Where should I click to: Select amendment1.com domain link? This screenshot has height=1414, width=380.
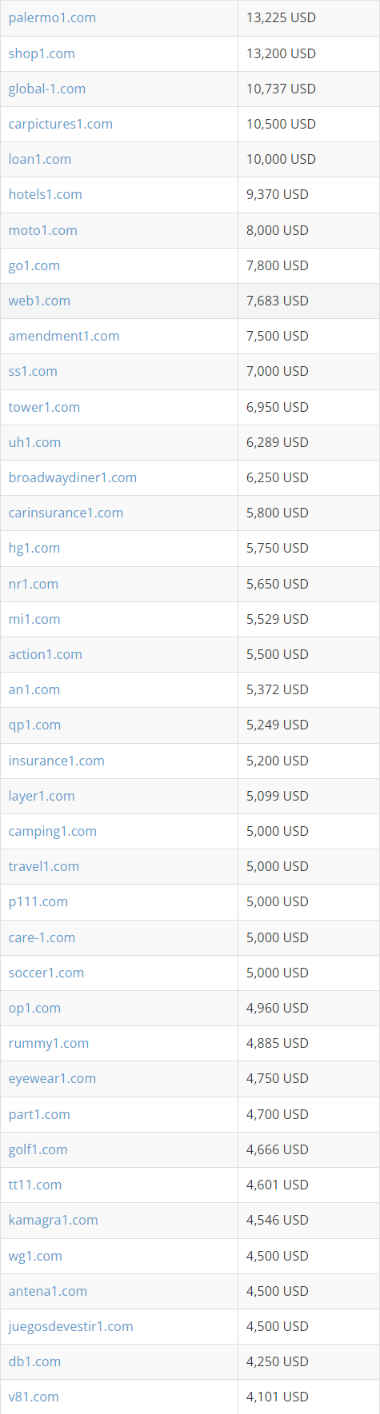click(64, 336)
